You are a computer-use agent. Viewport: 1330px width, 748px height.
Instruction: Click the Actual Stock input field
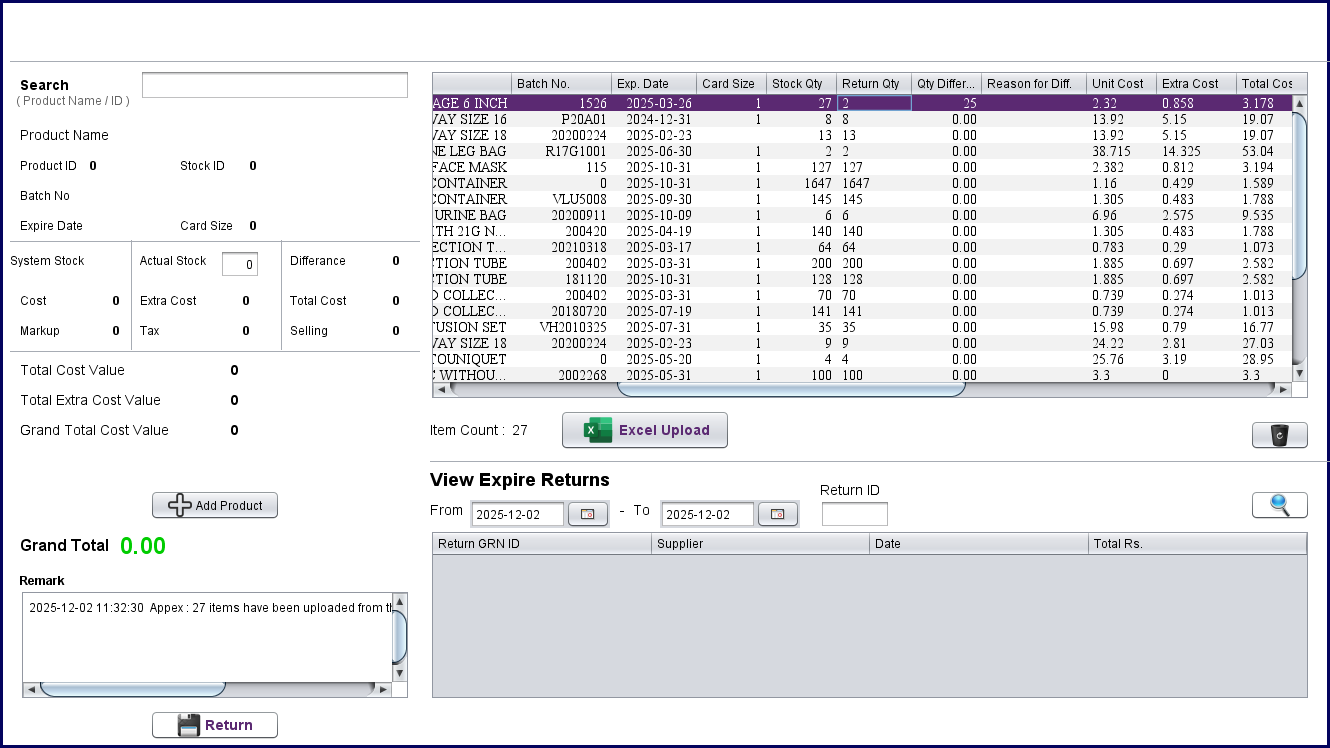click(x=240, y=264)
